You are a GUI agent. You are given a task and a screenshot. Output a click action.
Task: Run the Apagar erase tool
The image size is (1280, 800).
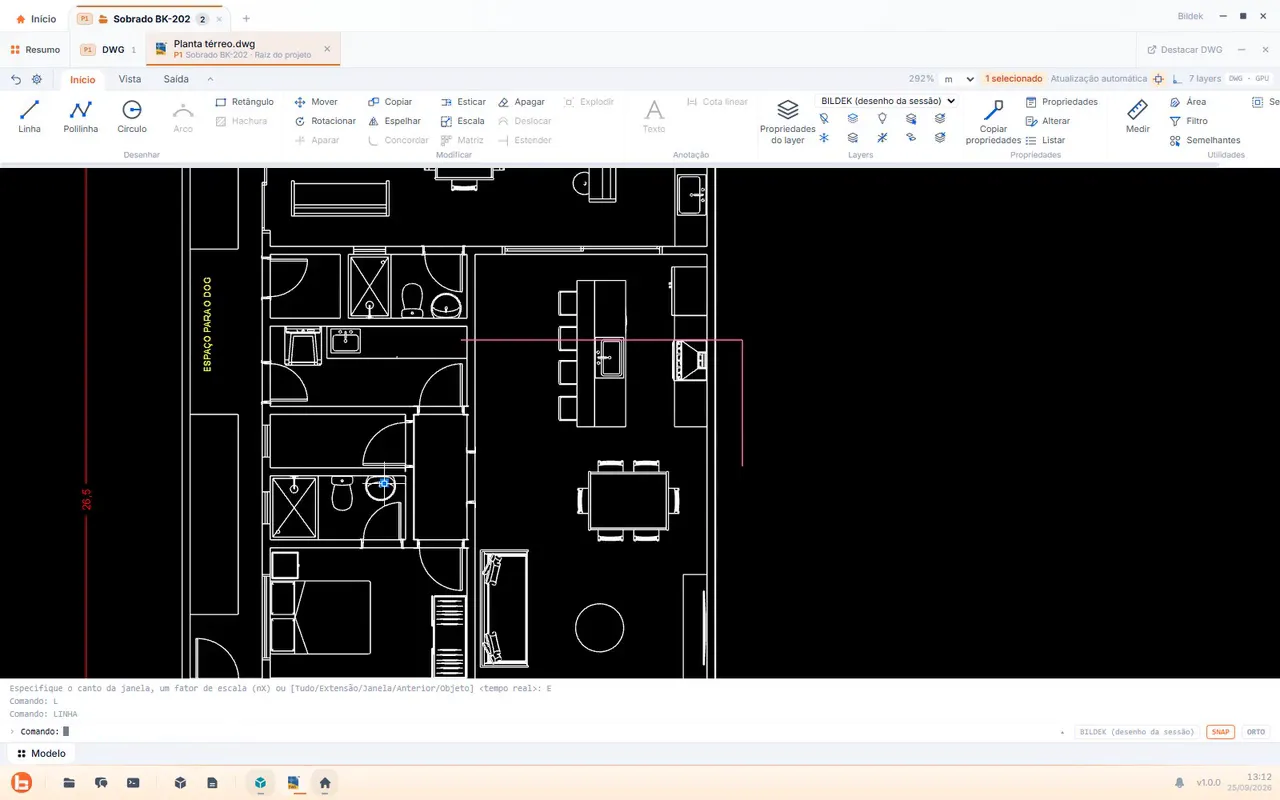tap(521, 102)
